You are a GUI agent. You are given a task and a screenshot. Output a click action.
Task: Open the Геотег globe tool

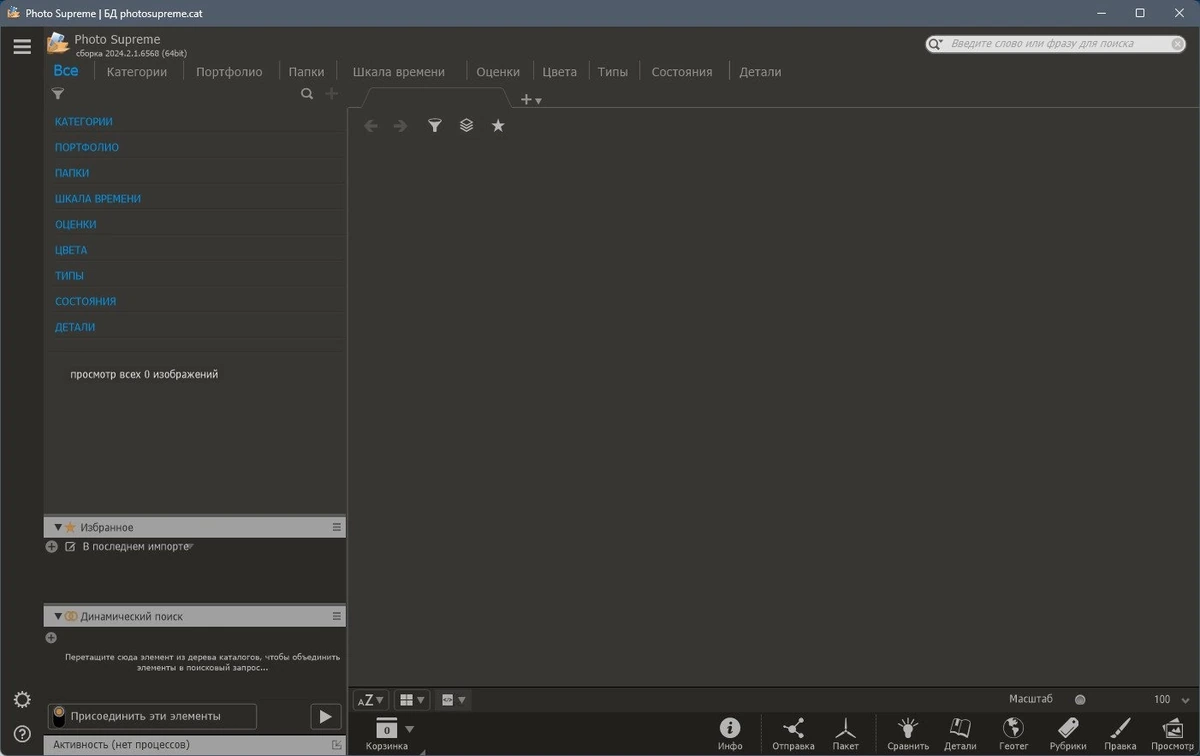pyautogui.click(x=1013, y=733)
